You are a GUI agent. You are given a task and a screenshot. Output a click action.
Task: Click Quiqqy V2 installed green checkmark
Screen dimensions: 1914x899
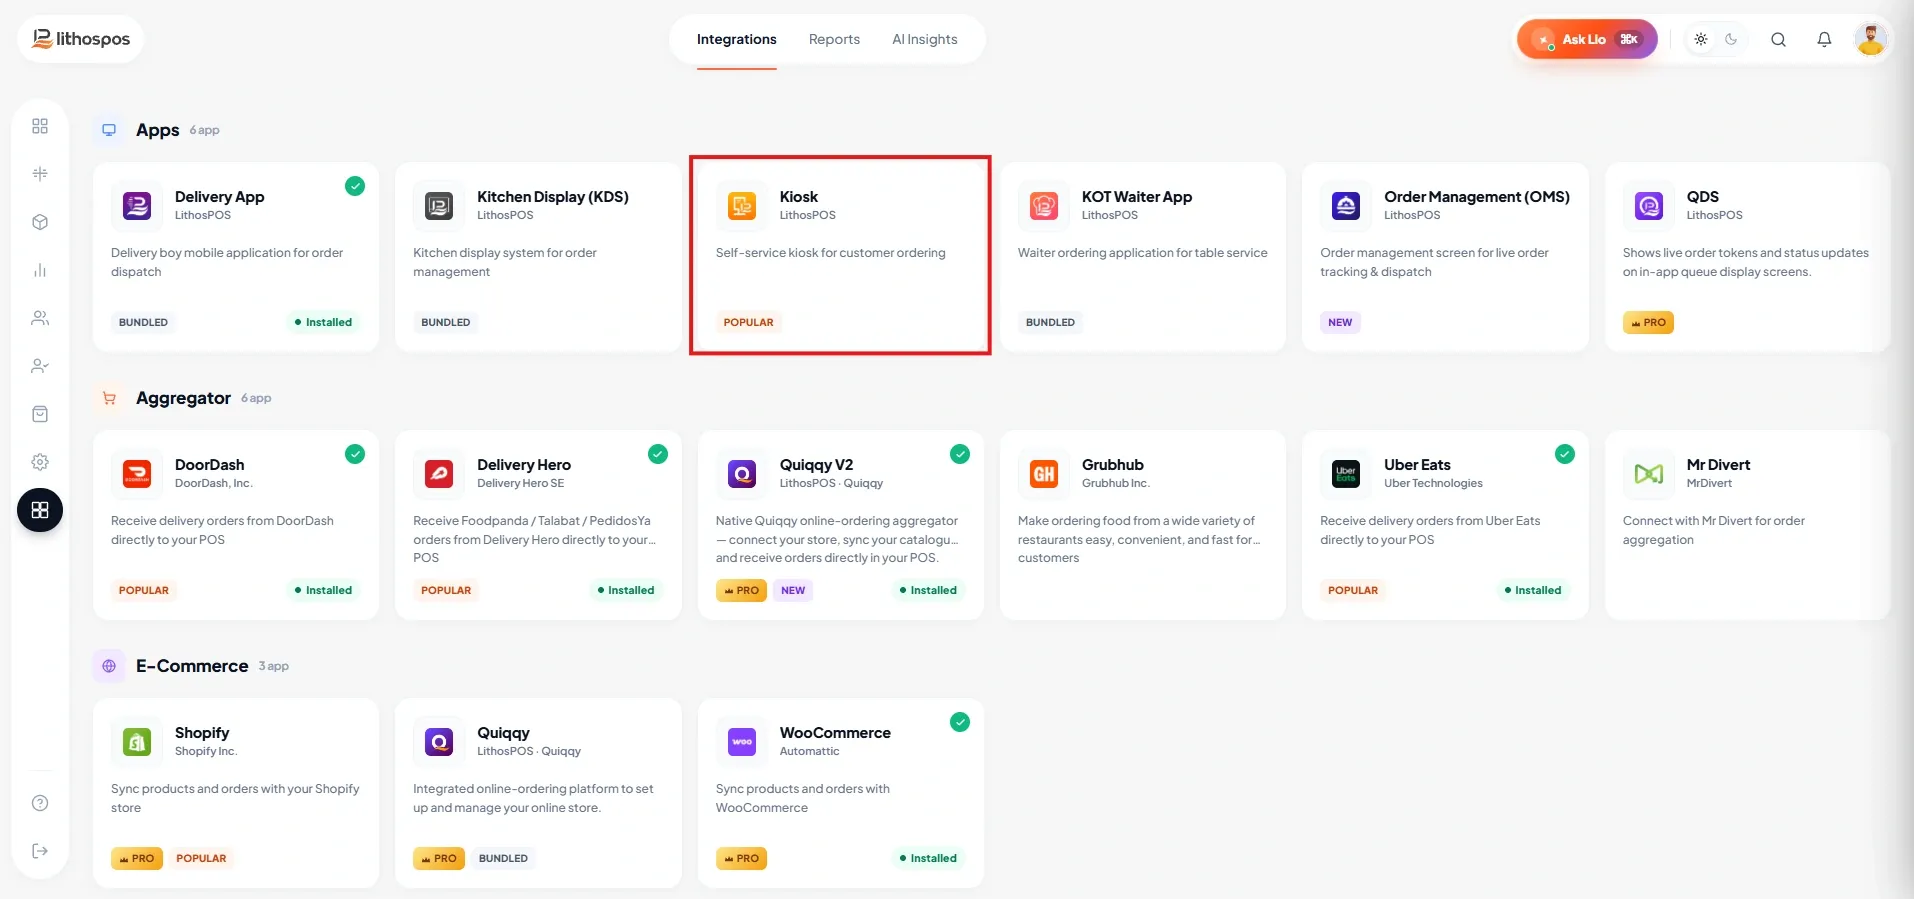pyautogui.click(x=960, y=454)
